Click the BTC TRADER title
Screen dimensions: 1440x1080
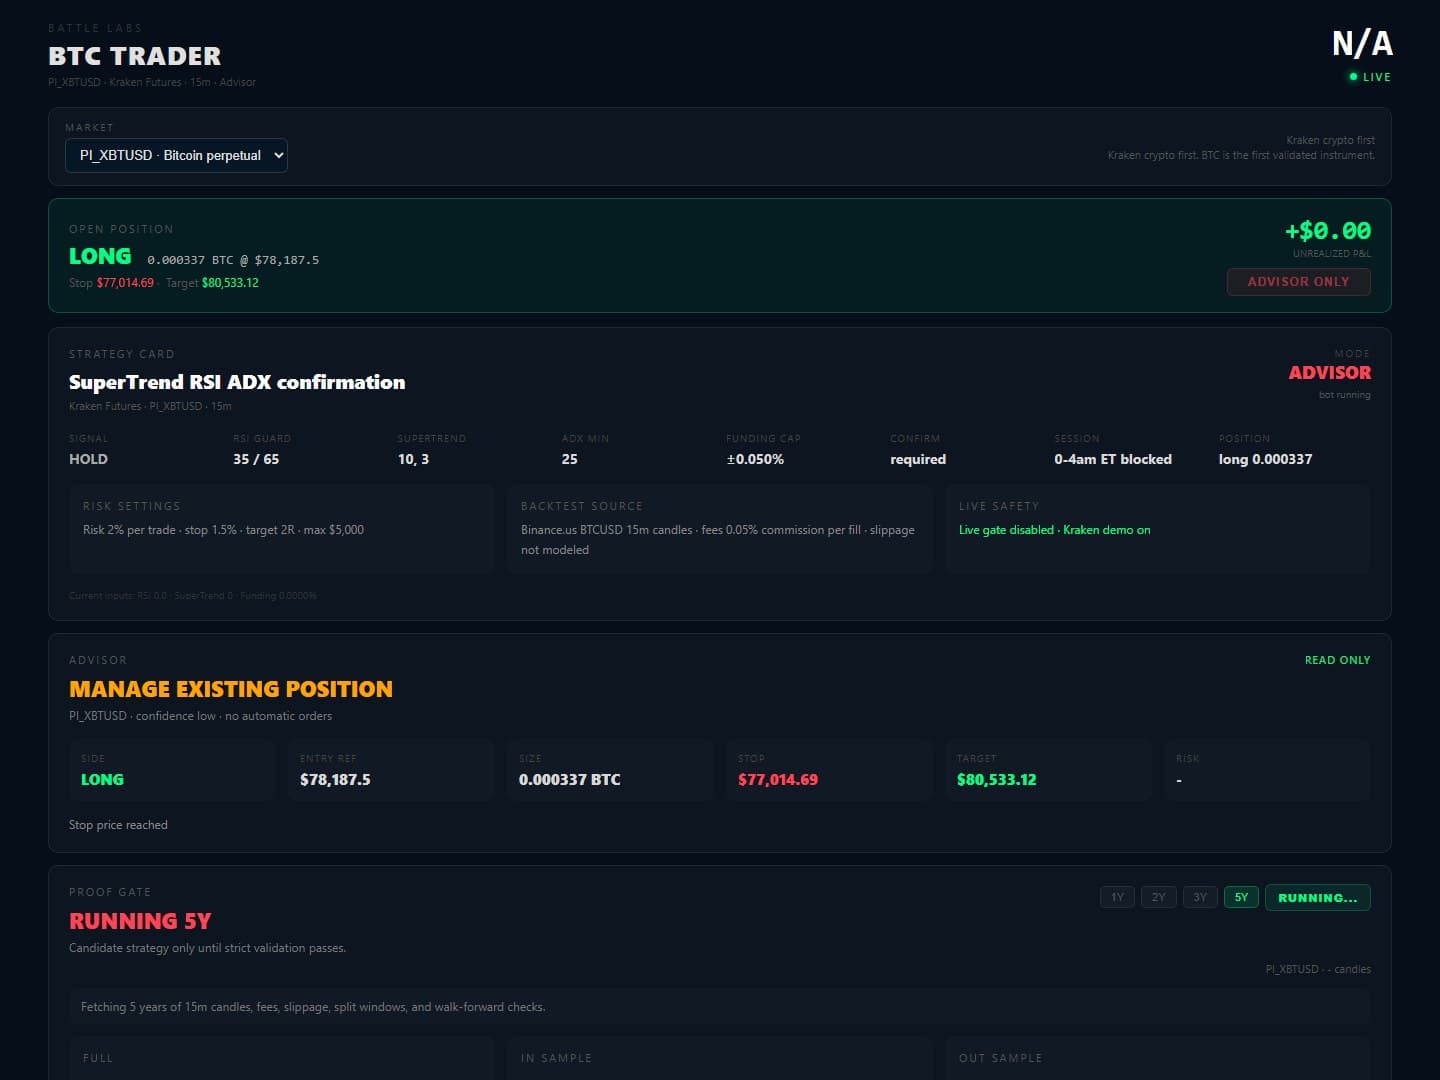point(135,56)
